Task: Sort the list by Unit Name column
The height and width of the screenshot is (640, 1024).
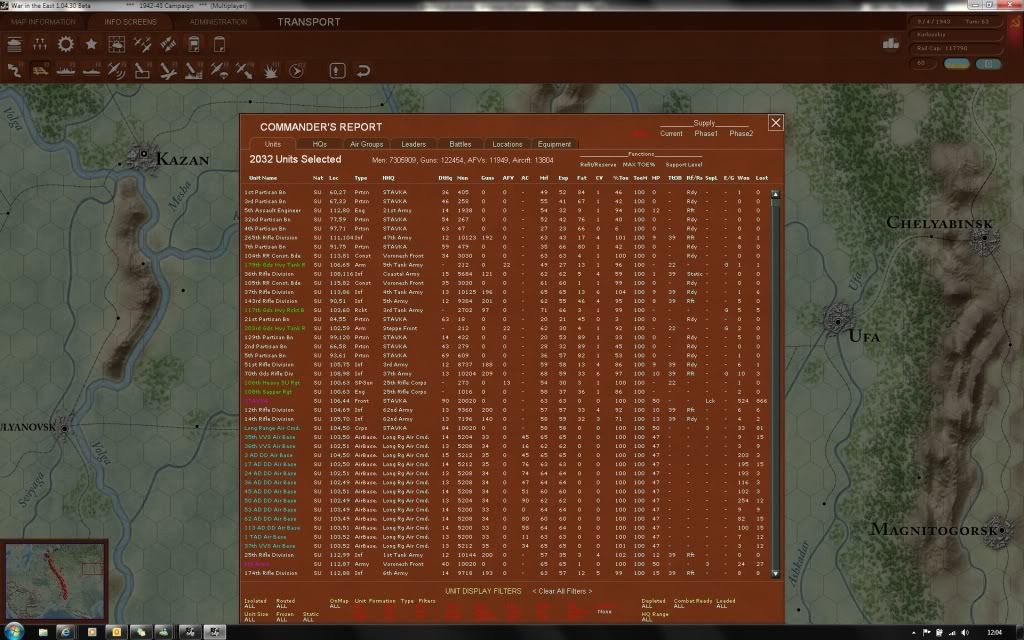Action: 263,178
